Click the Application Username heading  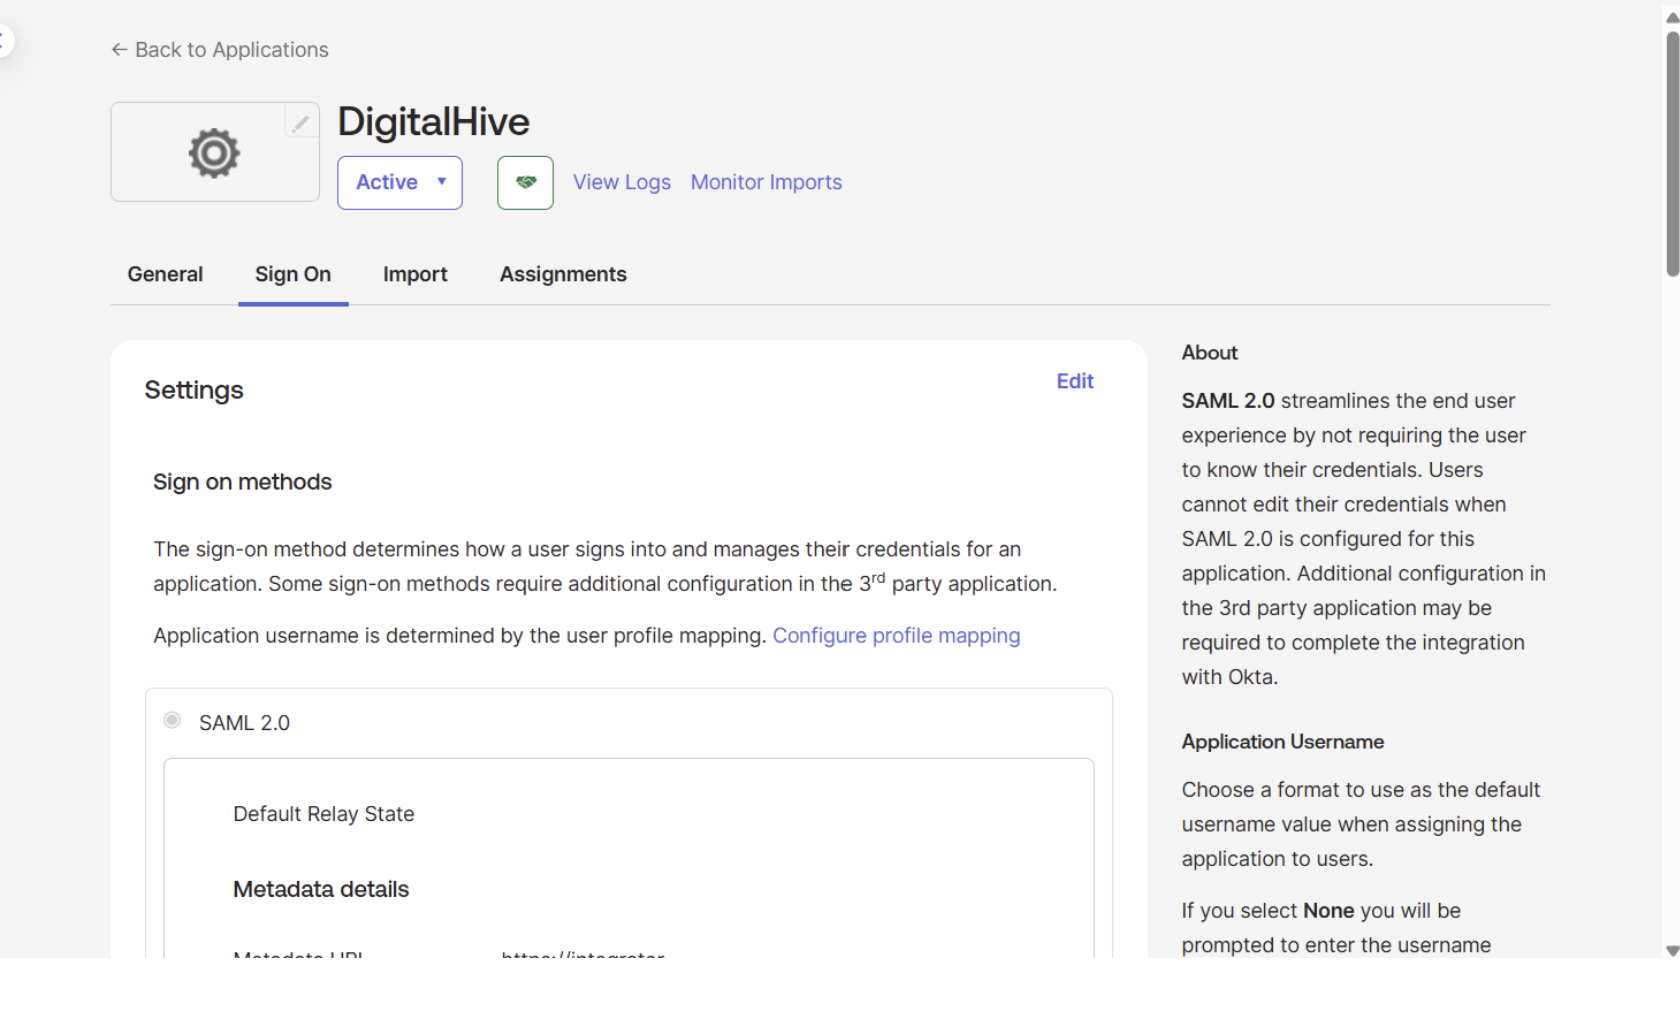coord(1283,742)
